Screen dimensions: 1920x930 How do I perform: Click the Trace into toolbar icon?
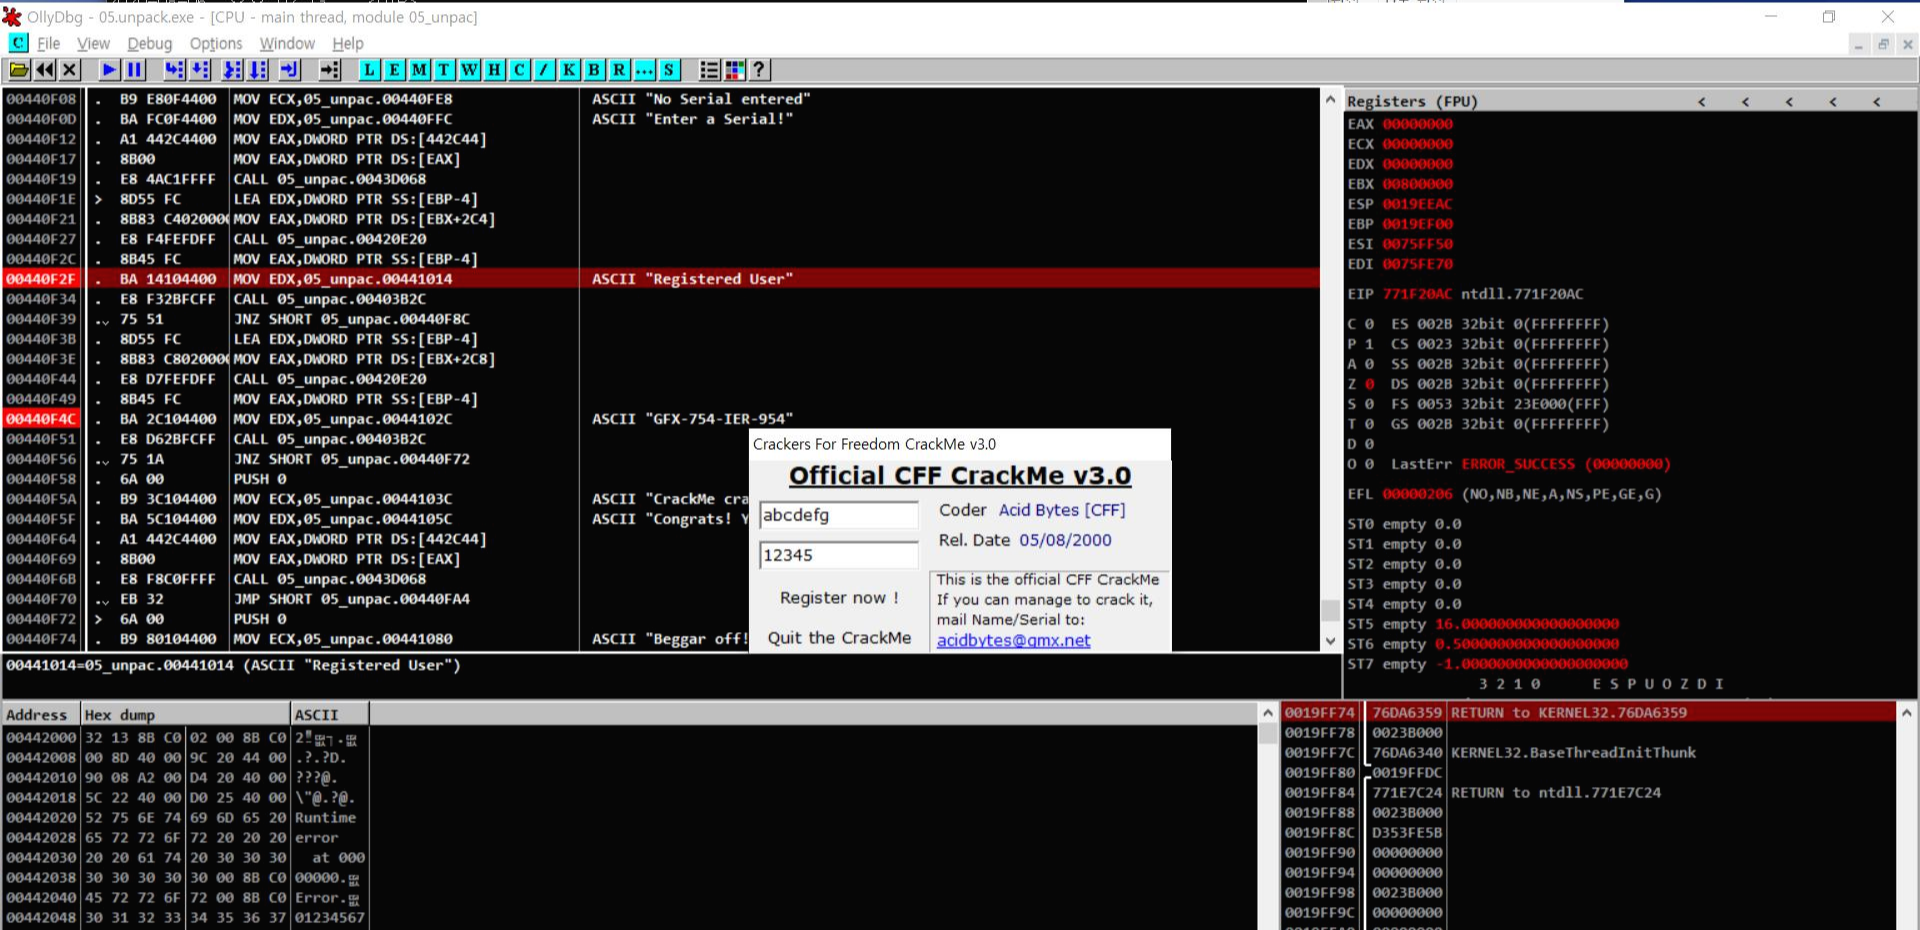(x=232, y=70)
